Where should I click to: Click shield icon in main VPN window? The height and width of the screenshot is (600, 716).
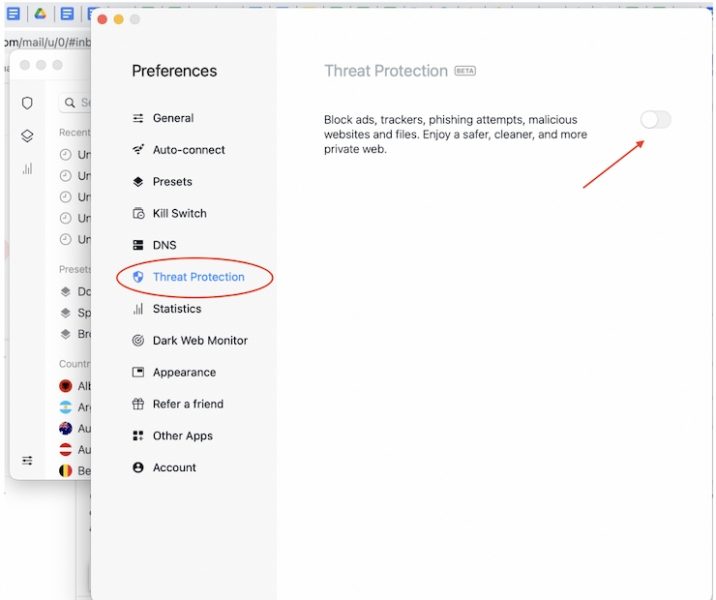coord(27,103)
